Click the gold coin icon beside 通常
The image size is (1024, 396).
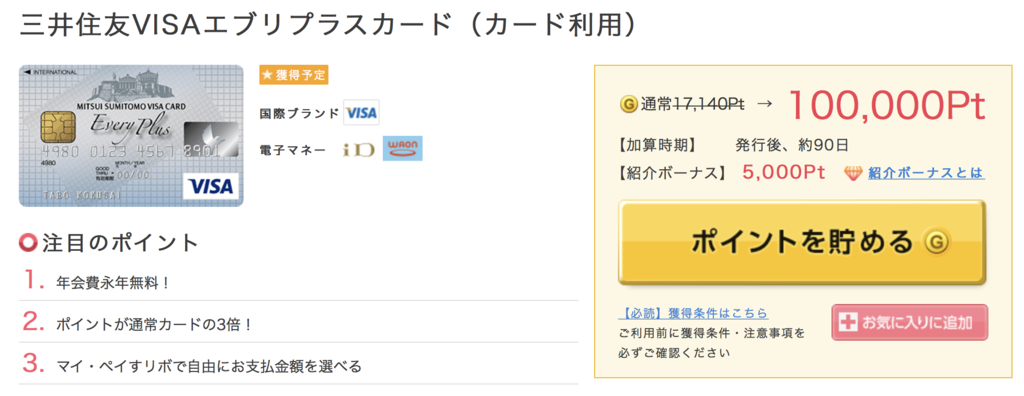coord(630,103)
